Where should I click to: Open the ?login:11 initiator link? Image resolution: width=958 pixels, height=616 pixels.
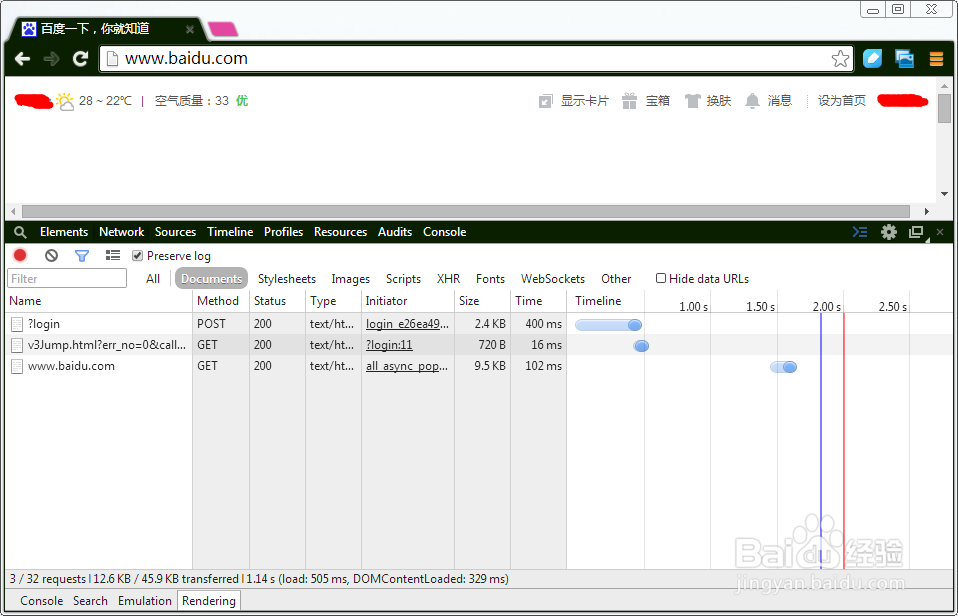click(389, 345)
